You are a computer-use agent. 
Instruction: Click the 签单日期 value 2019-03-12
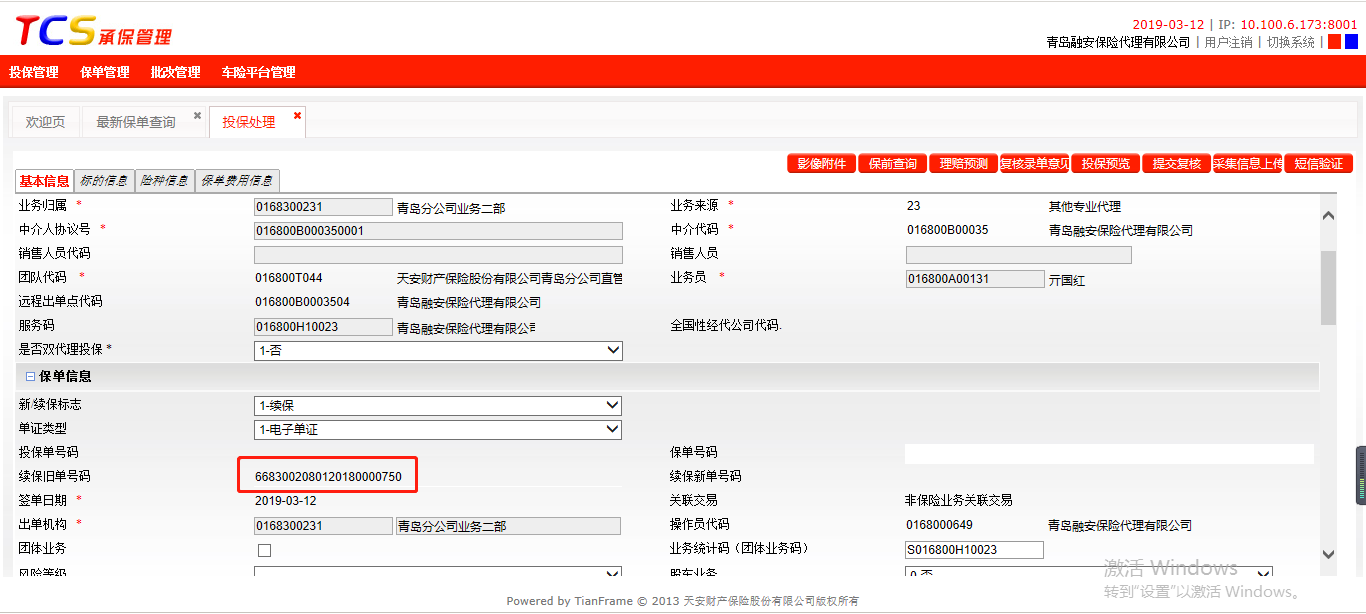286,501
